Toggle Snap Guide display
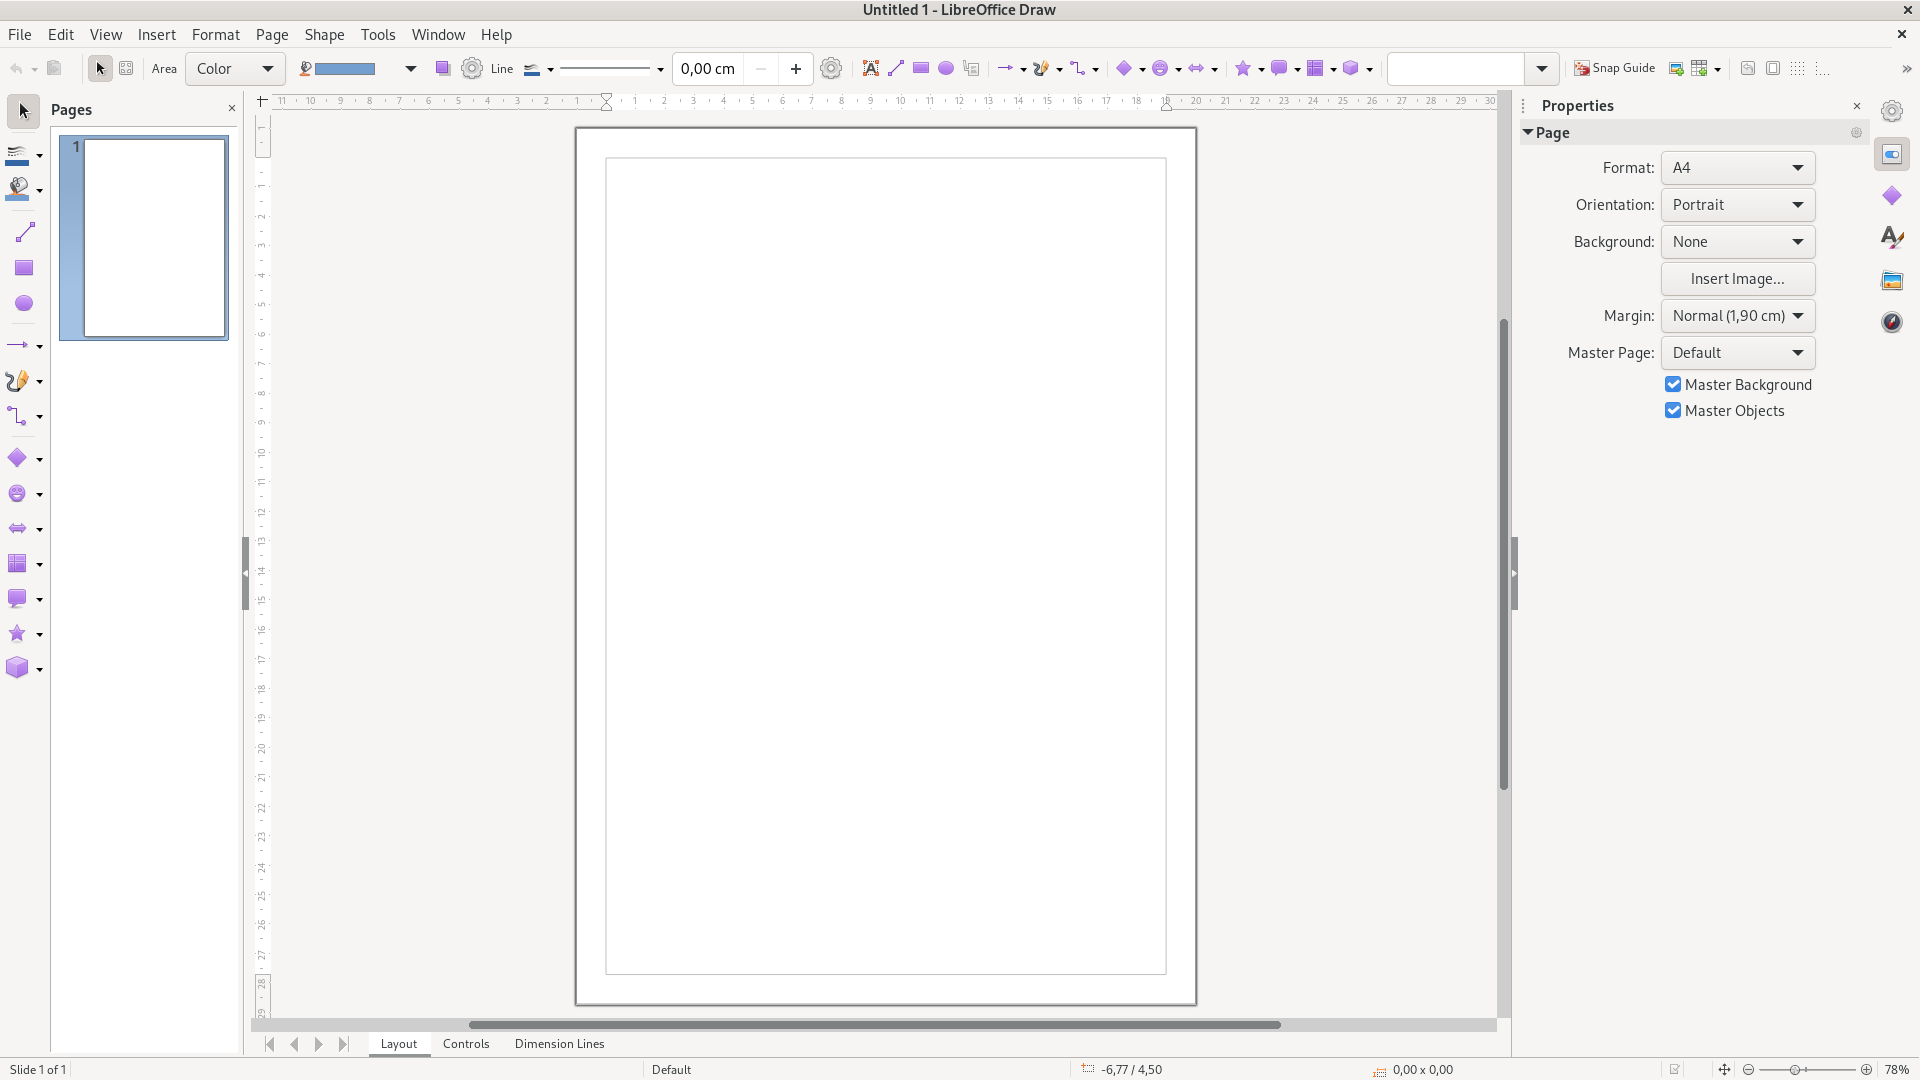The height and width of the screenshot is (1080, 1920). pos(1614,68)
